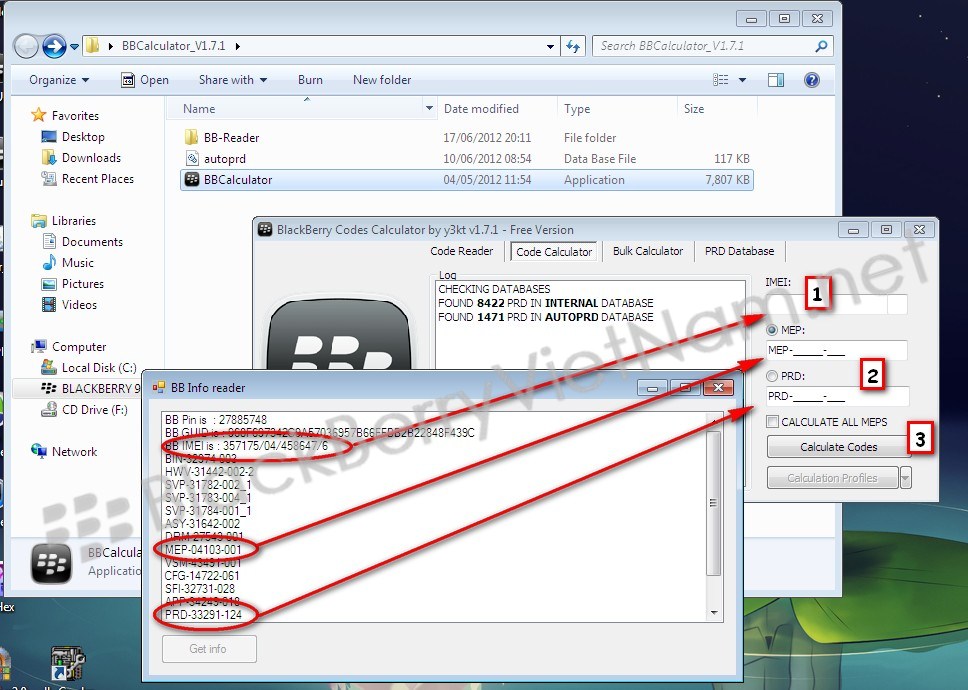The width and height of the screenshot is (968, 690).
Task: Expand the Share with dropdown
Action: [232, 80]
